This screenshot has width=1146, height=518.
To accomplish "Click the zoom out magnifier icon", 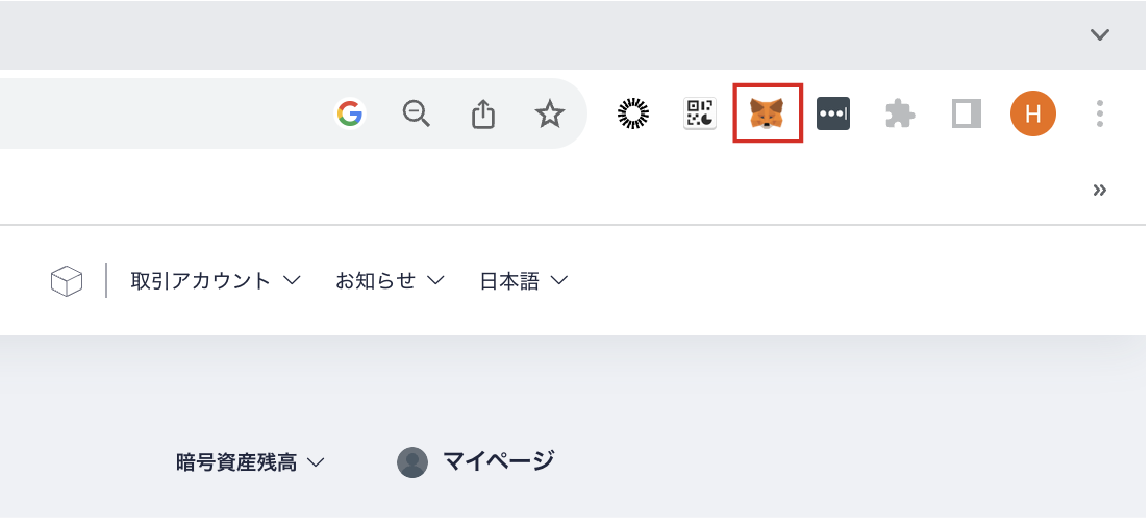I will 416,114.
